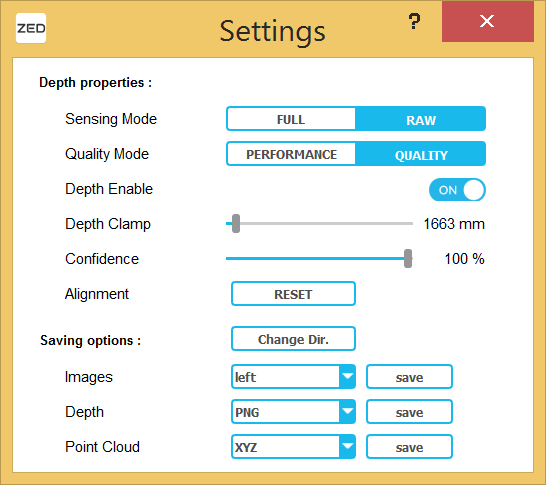Click the 1663 mm depth value
The width and height of the screenshot is (546, 485).
pyautogui.click(x=454, y=224)
